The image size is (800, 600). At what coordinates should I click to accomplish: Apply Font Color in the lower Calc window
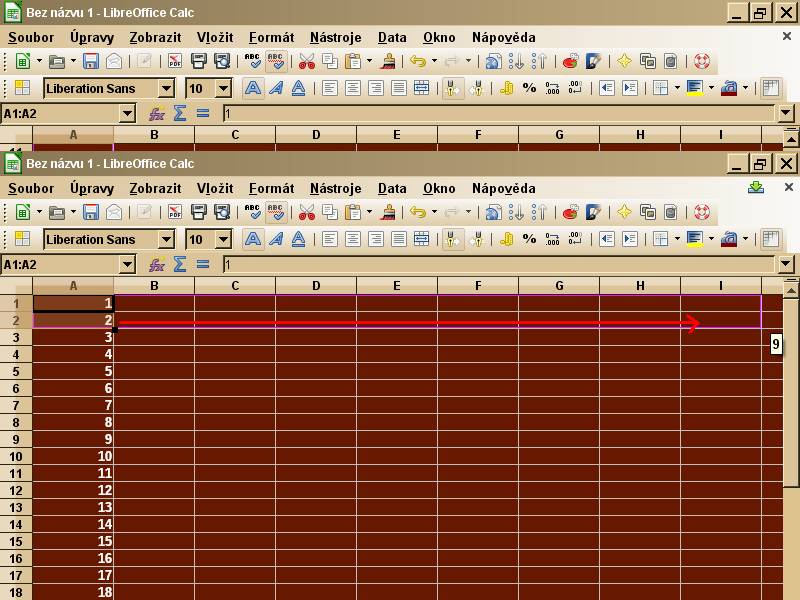point(729,239)
